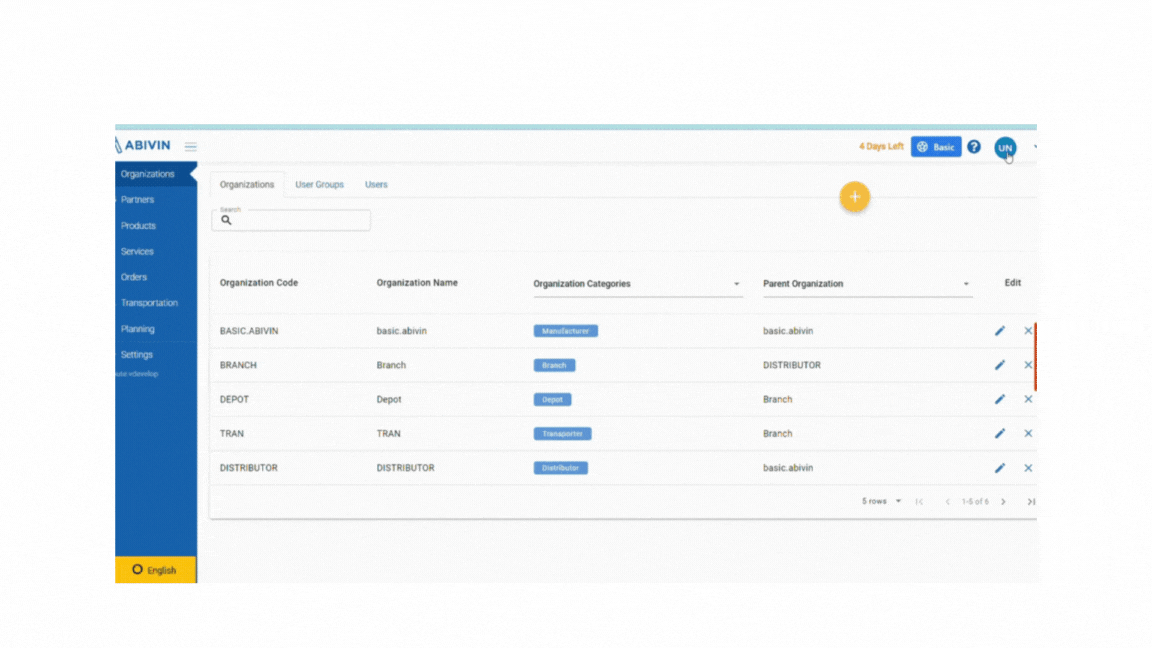
Task: Delete the TRAN organization row
Action: point(1028,433)
